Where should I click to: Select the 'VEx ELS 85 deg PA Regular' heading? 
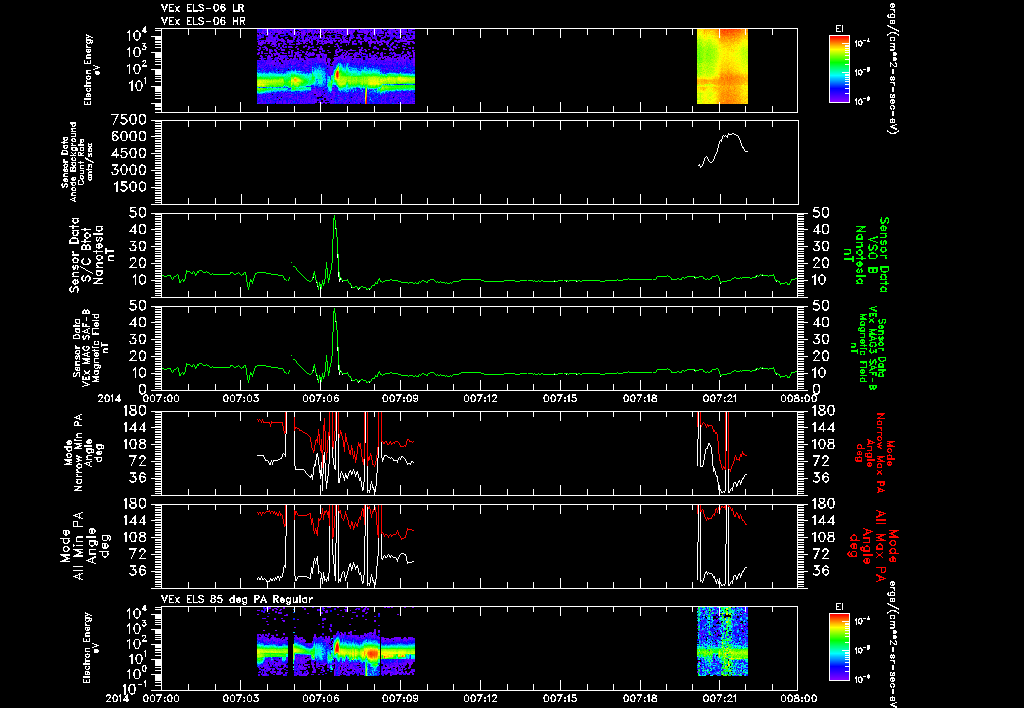click(237, 599)
